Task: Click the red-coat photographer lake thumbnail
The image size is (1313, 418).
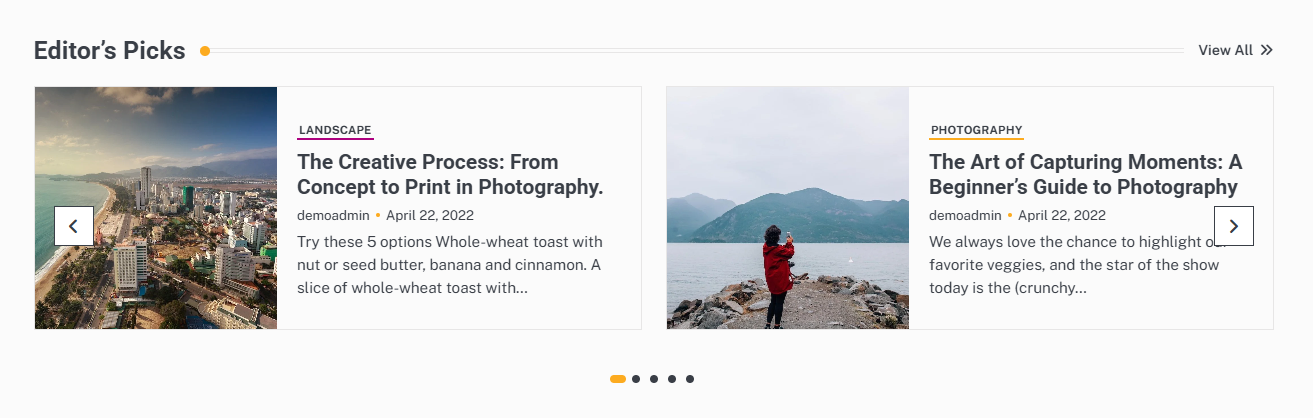Action: 787,208
